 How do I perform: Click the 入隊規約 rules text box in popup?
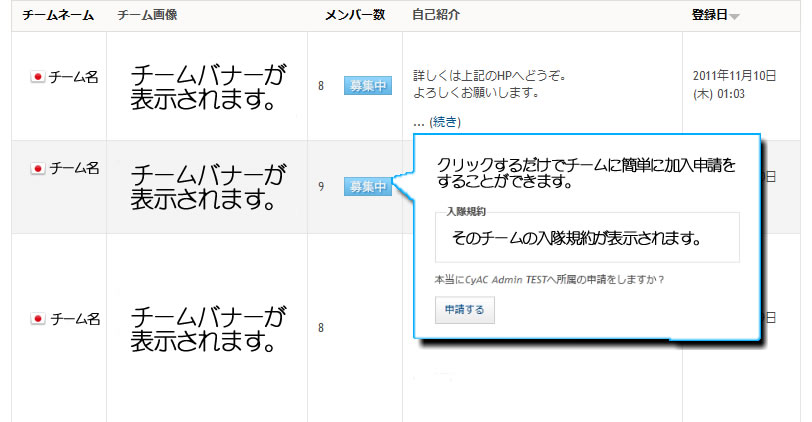587,239
